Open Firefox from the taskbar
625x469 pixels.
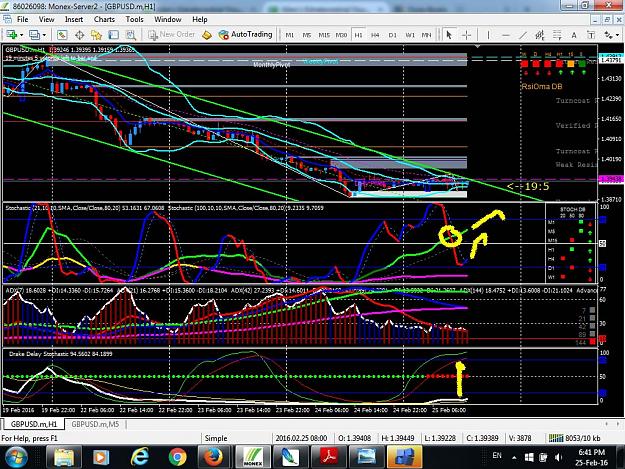pos(214,457)
